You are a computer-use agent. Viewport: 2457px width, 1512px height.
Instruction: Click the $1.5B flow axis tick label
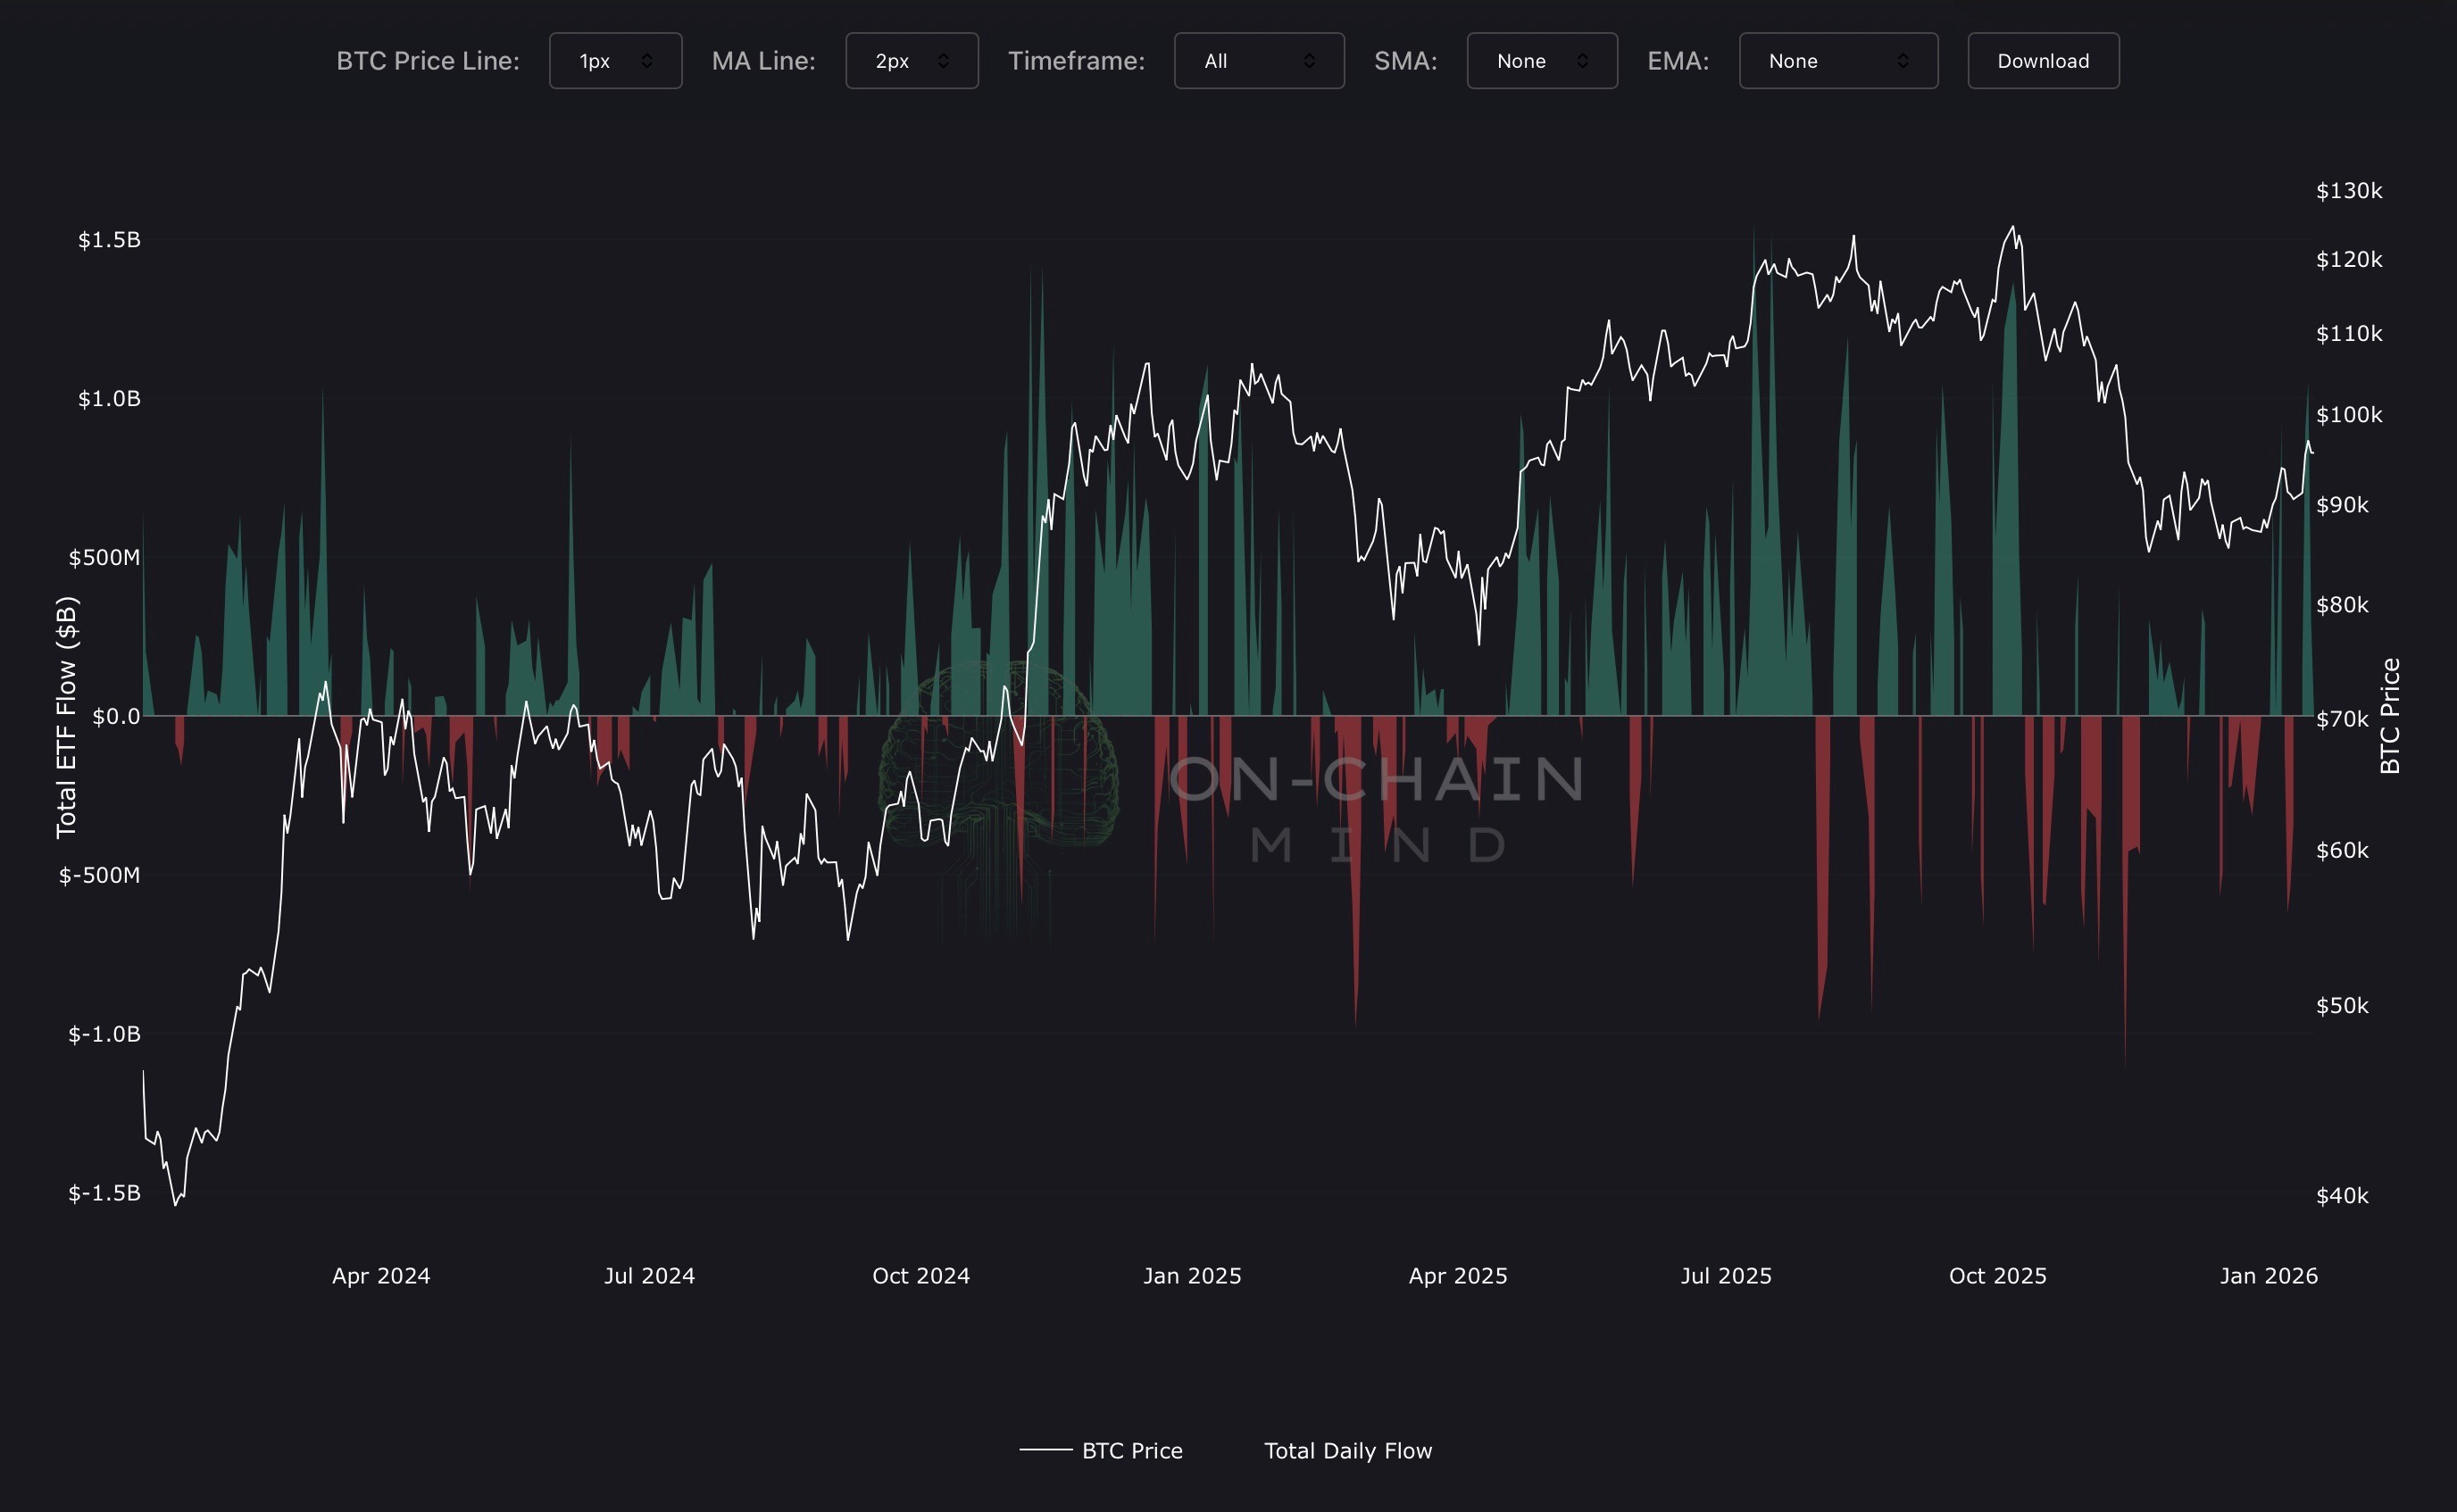coord(109,239)
